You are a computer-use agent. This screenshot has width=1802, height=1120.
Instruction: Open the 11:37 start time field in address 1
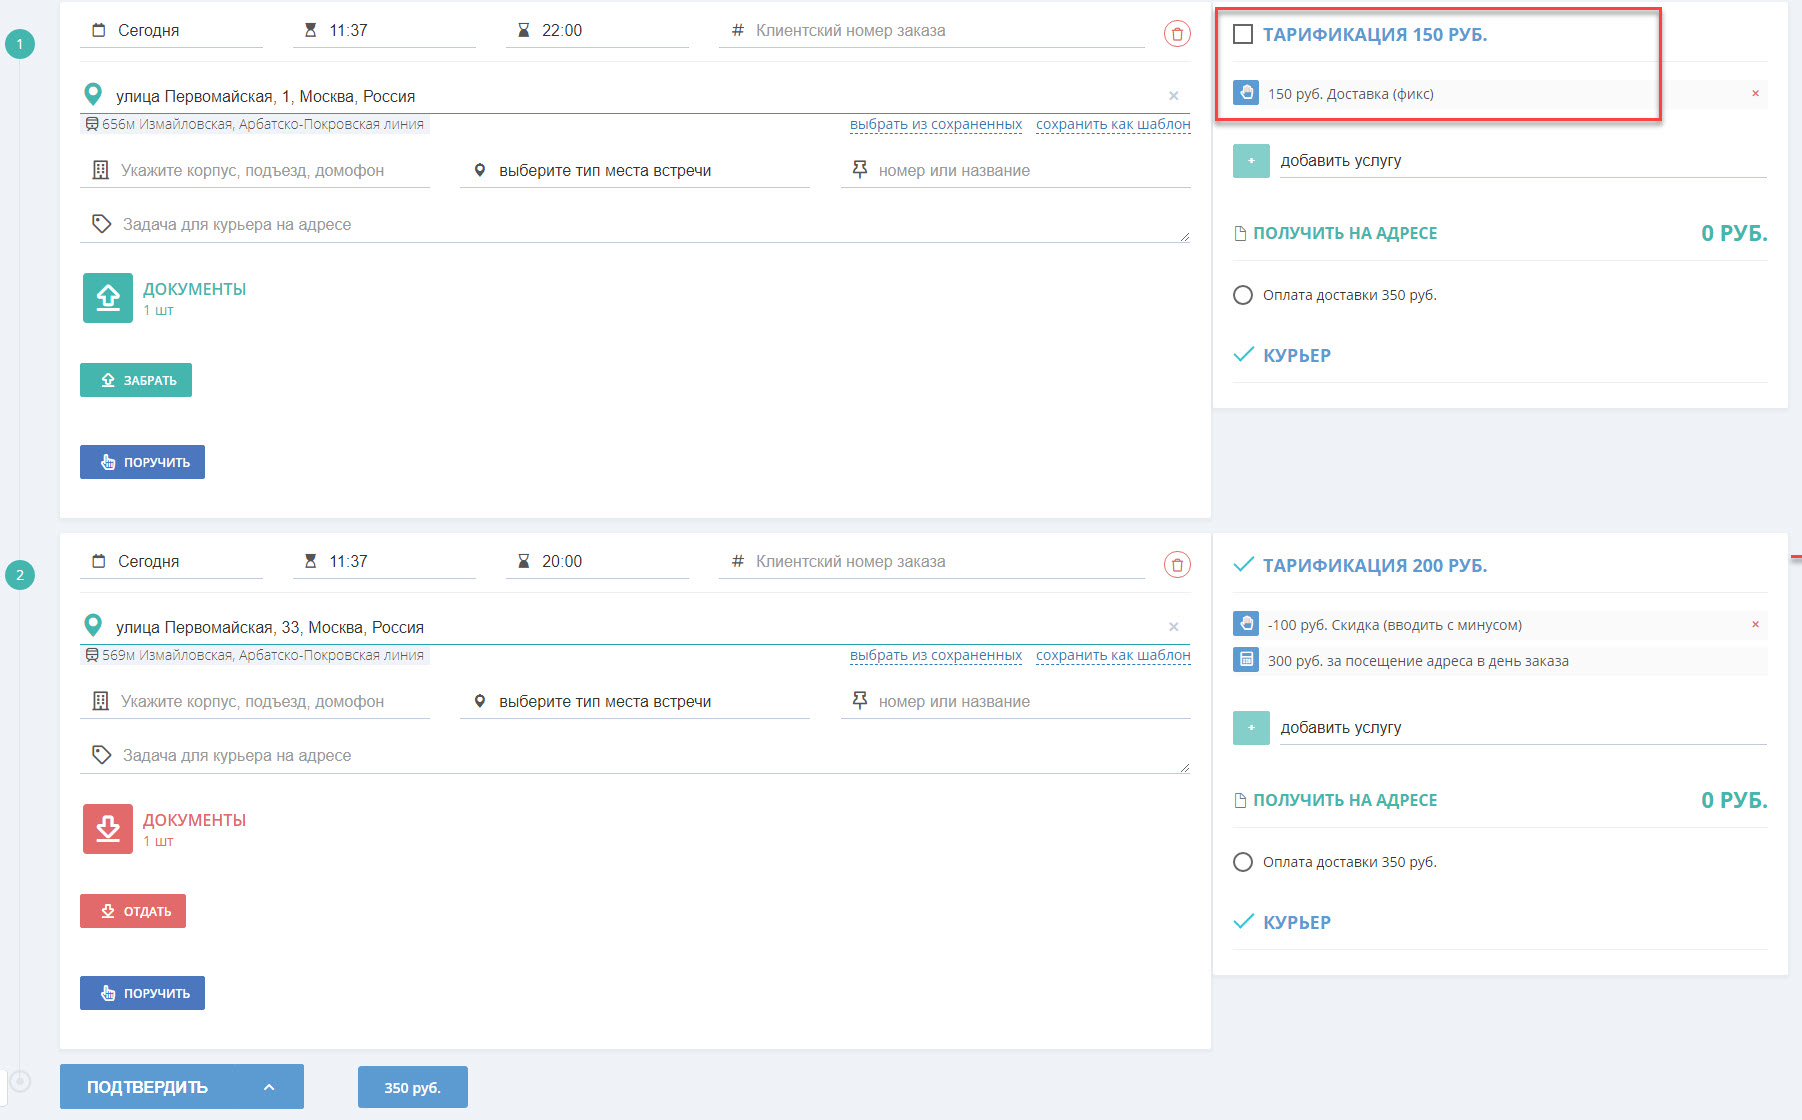(384, 31)
